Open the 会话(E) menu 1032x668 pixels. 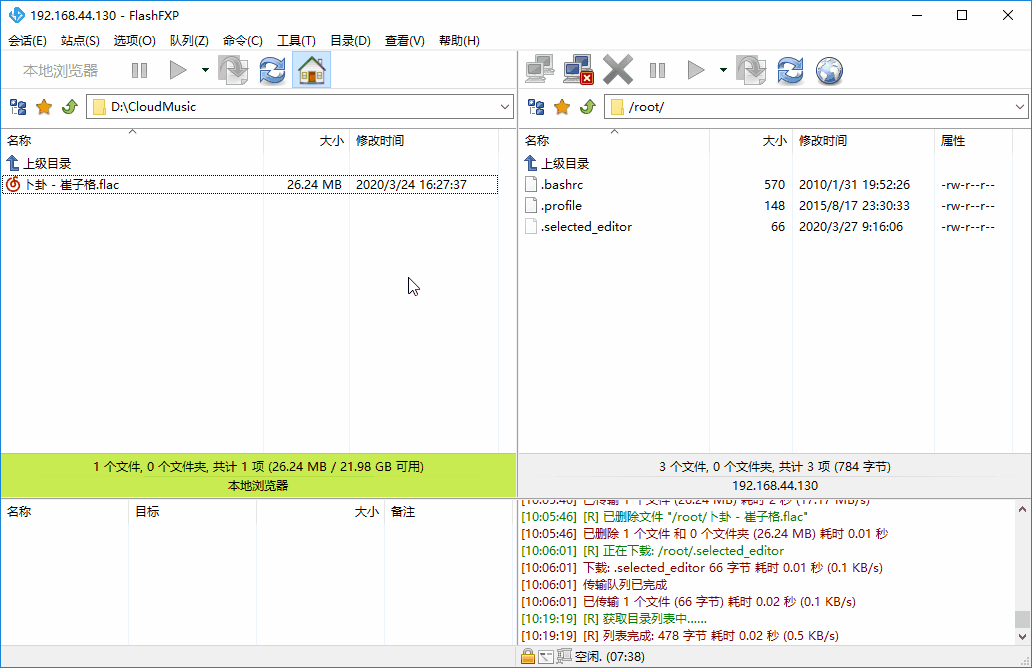click(28, 41)
